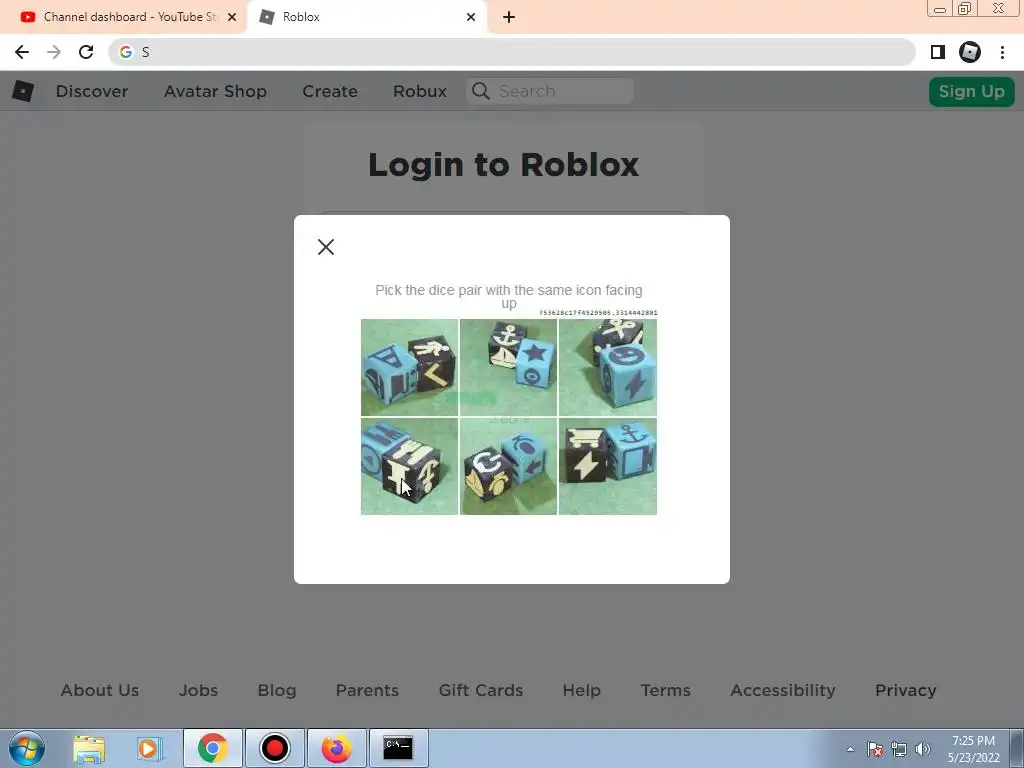Switch to the YouTube Studio Channel dashboard tab
Image resolution: width=1024 pixels, height=768 pixels.
click(123, 17)
